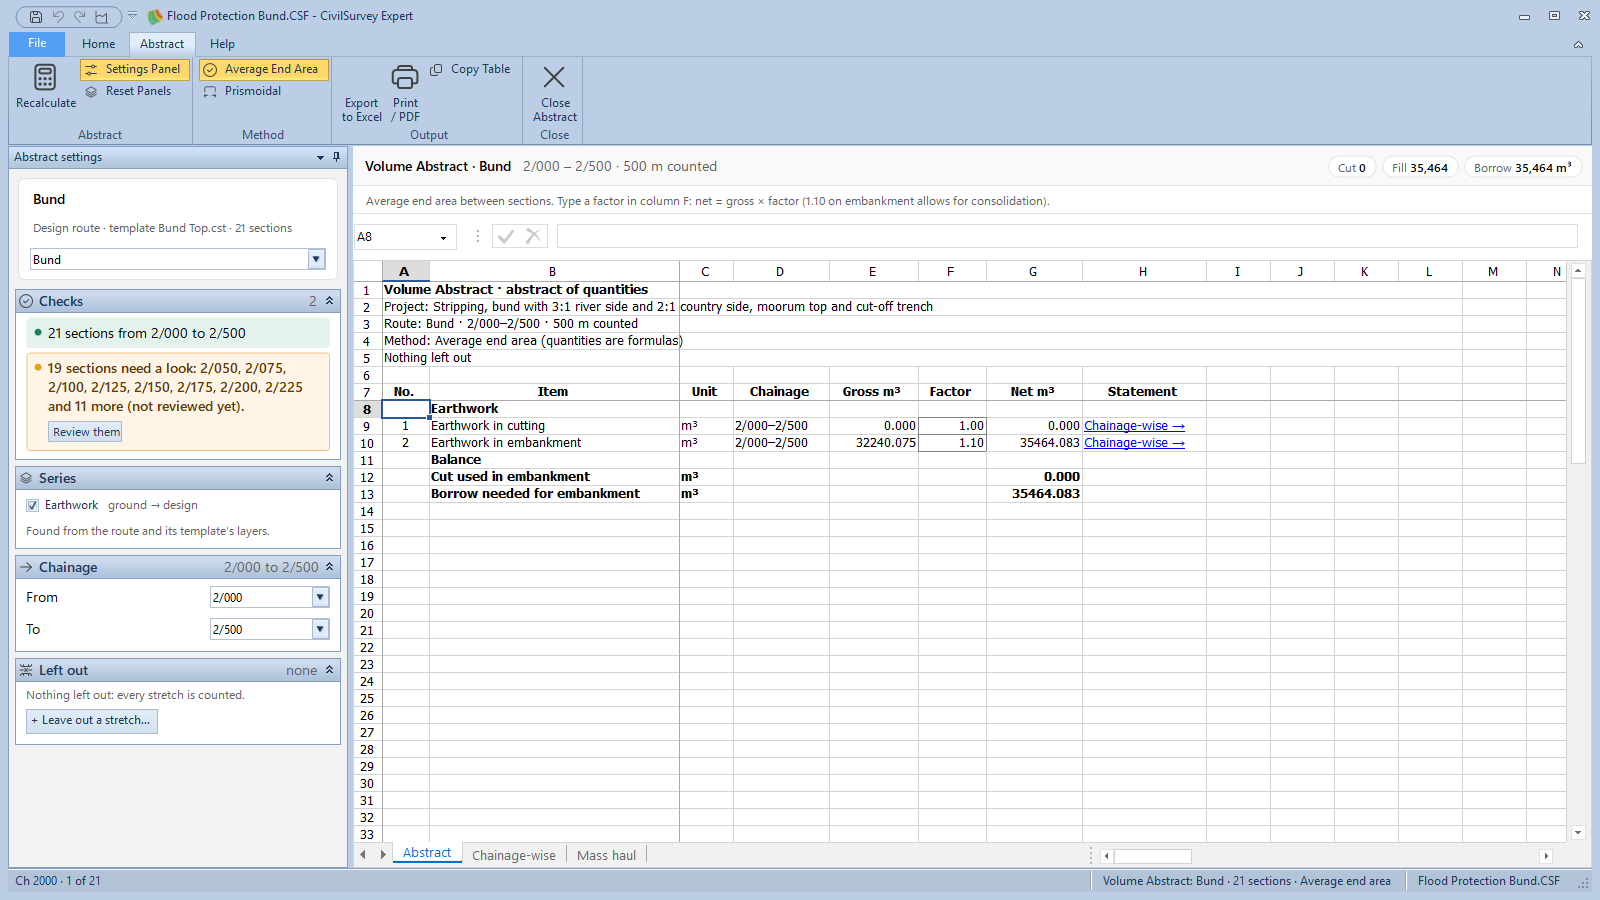Image resolution: width=1600 pixels, height=900 pixels.
Task: Collapse the Left out section
Action: pos(329,670)
